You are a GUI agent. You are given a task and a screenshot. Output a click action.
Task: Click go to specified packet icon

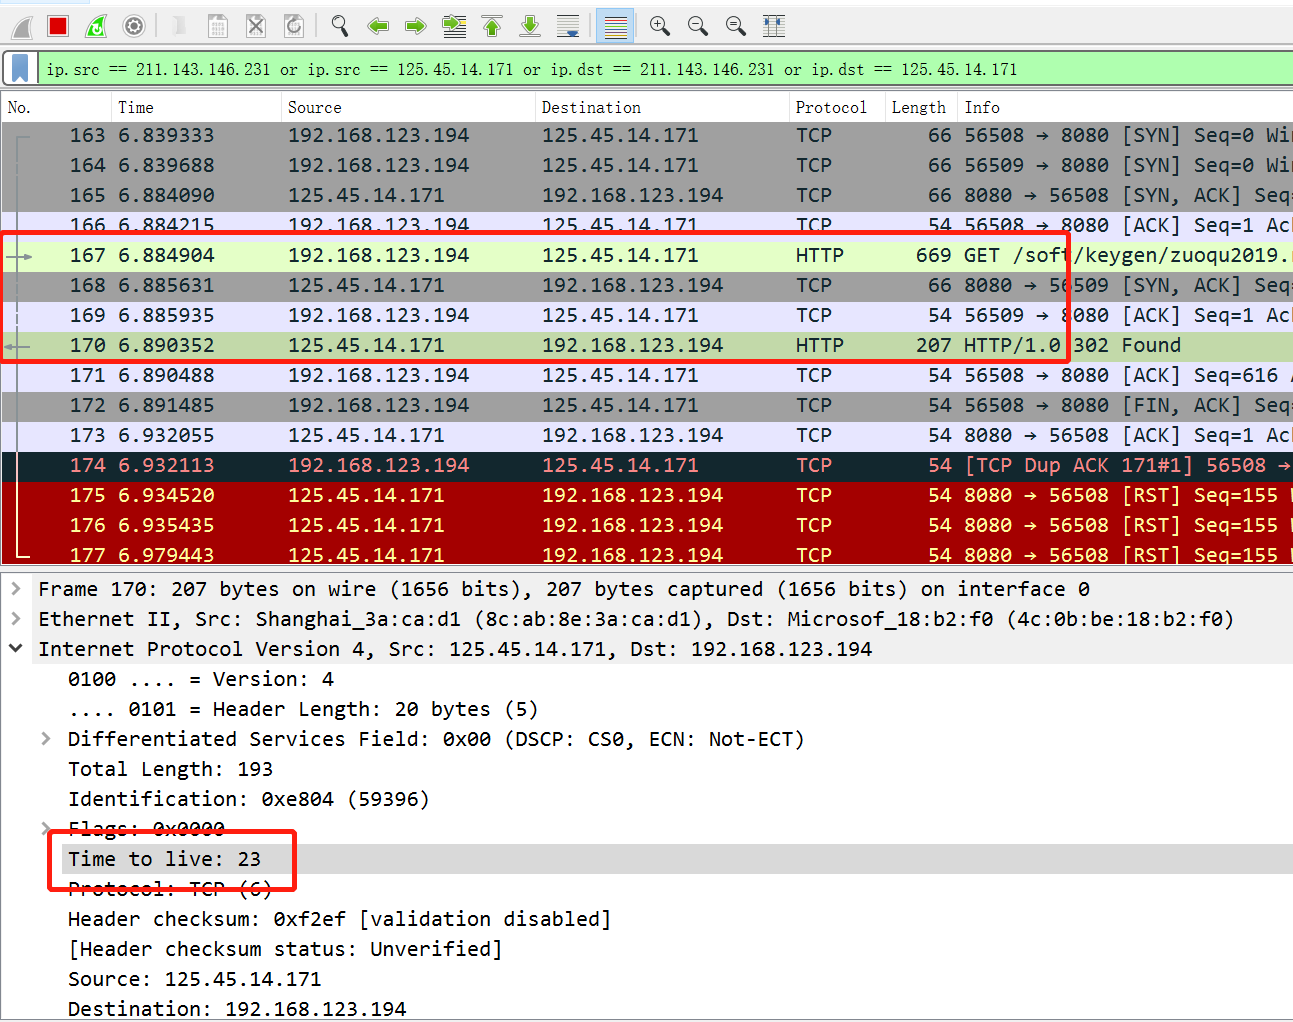point(454,26)
